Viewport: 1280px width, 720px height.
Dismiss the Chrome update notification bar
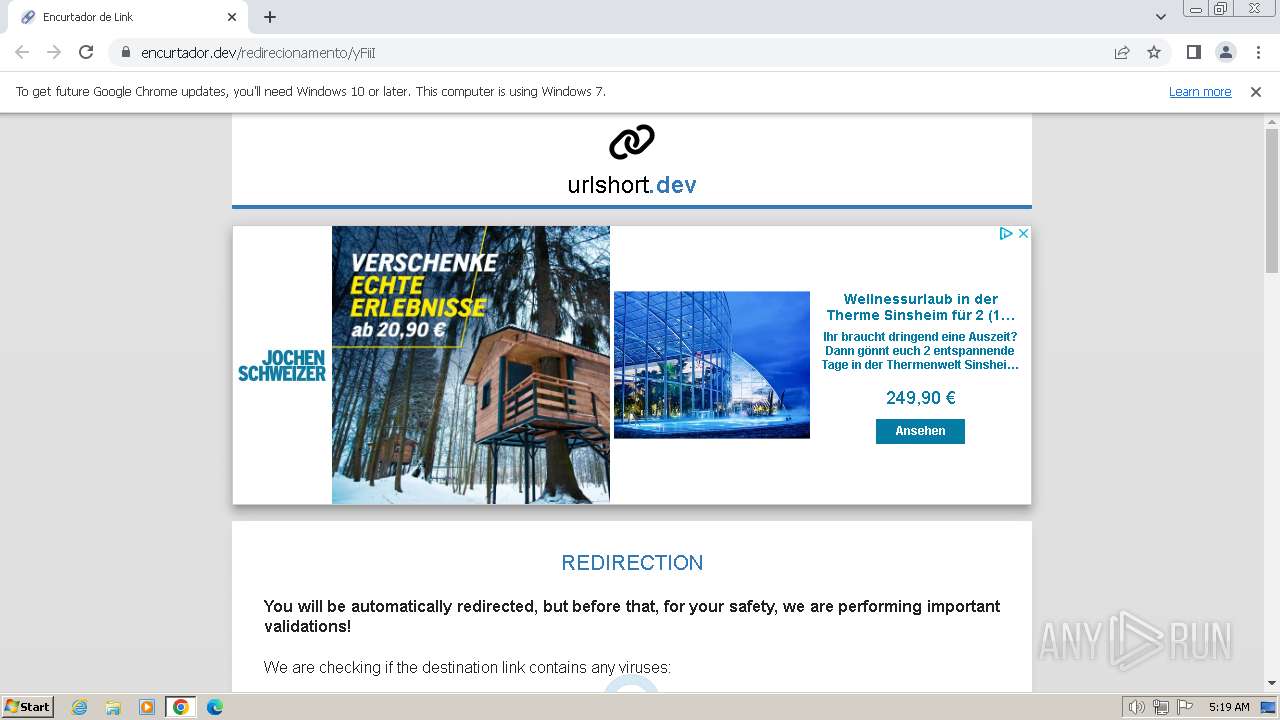(1256, 91)
